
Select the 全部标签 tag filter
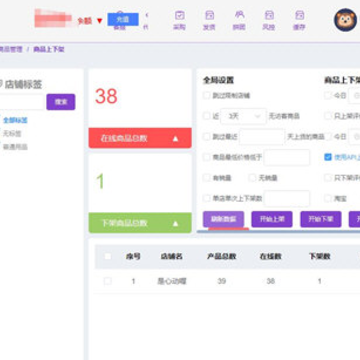pos(15,120)
